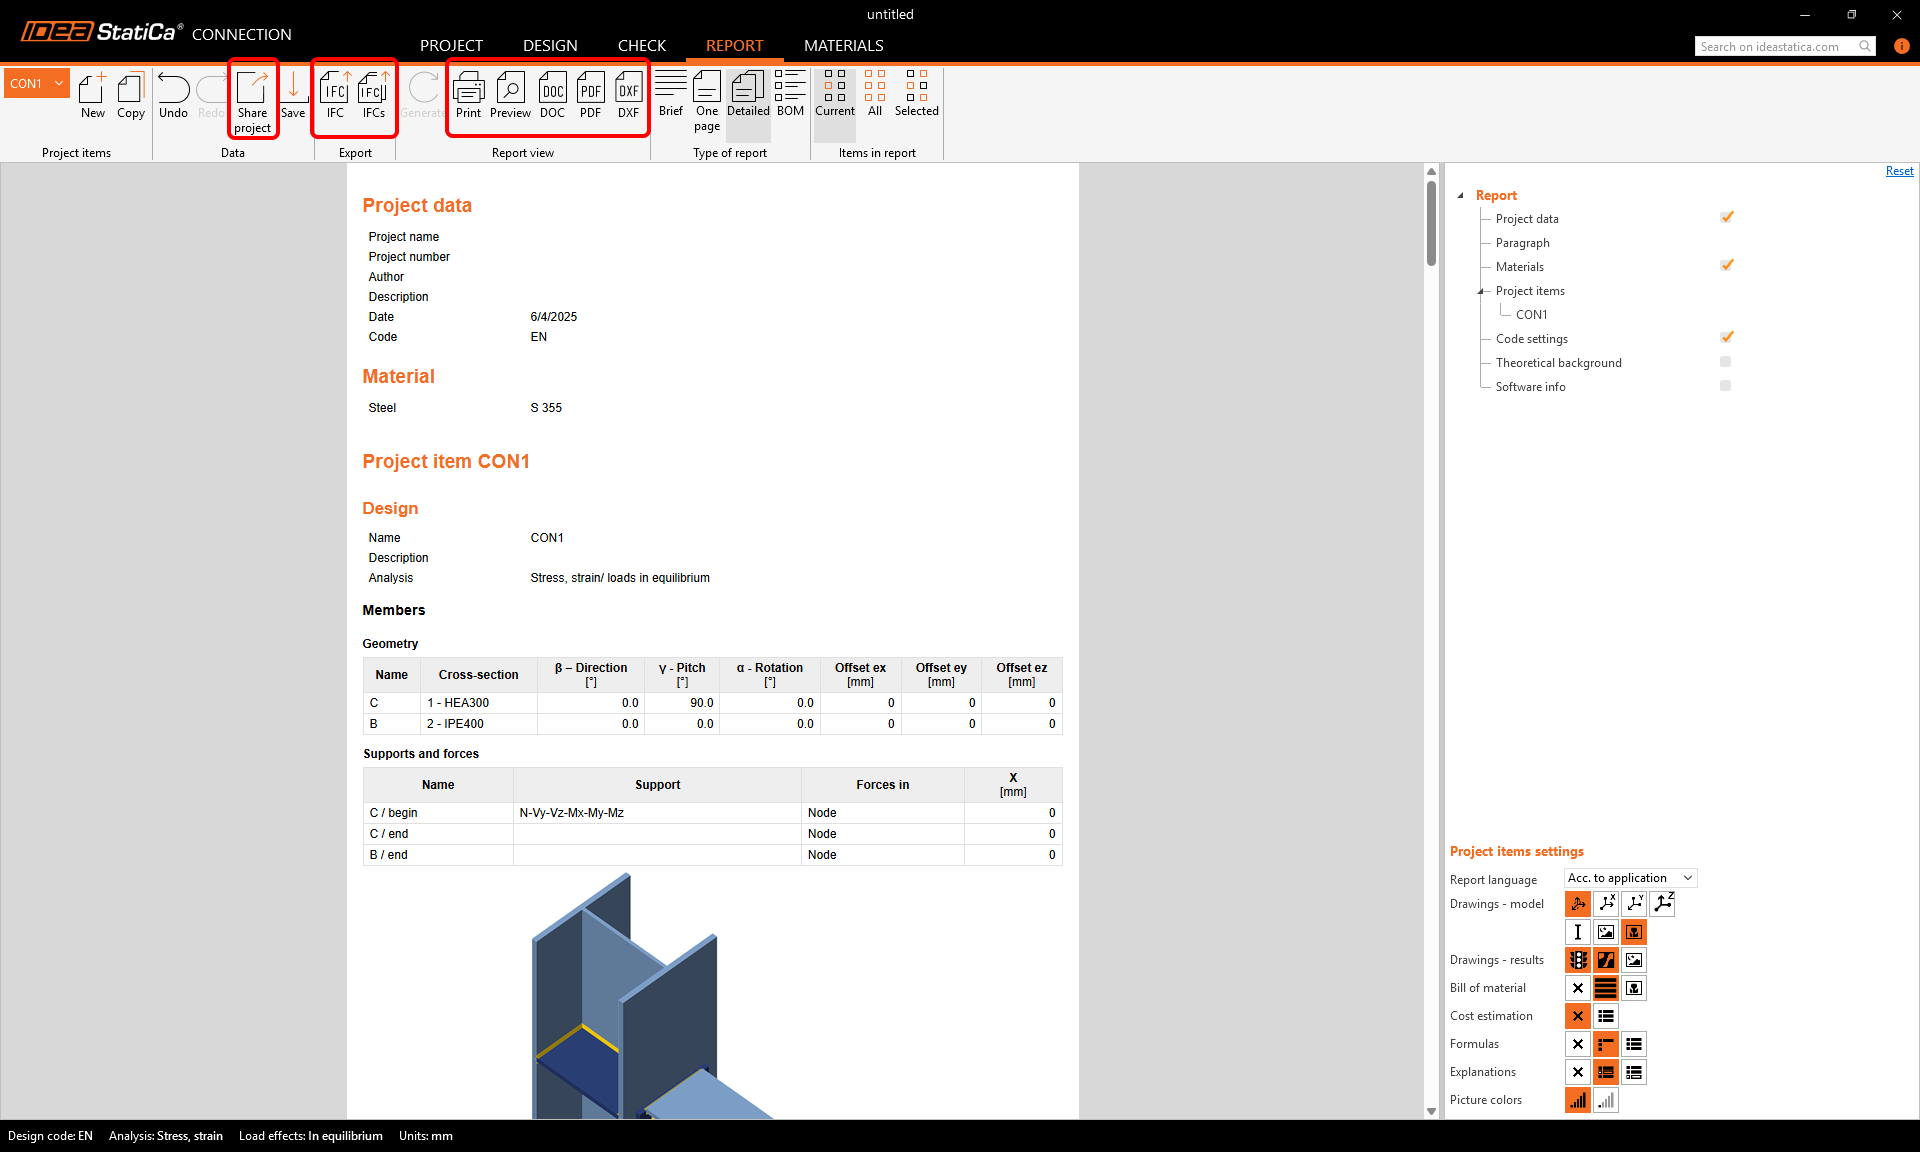Viewport: 1920px width, 1152px height.
Task: Click the Print report icon
Action: coord(469,95)
